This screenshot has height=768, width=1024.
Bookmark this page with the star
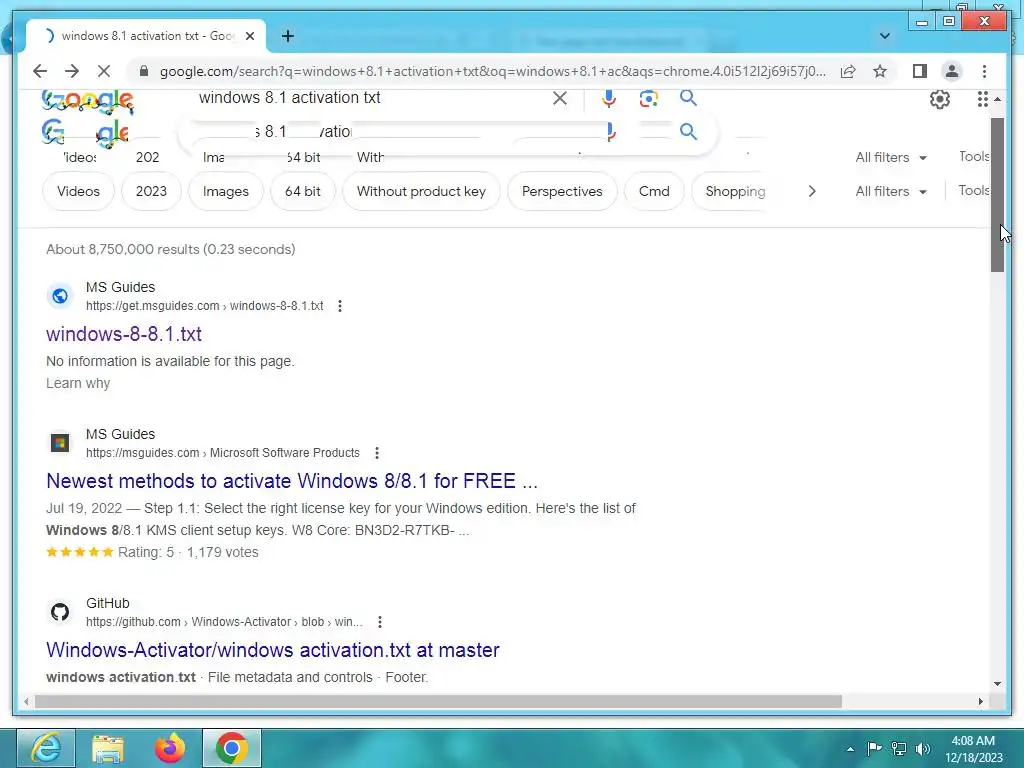click(x=880, y=71)
